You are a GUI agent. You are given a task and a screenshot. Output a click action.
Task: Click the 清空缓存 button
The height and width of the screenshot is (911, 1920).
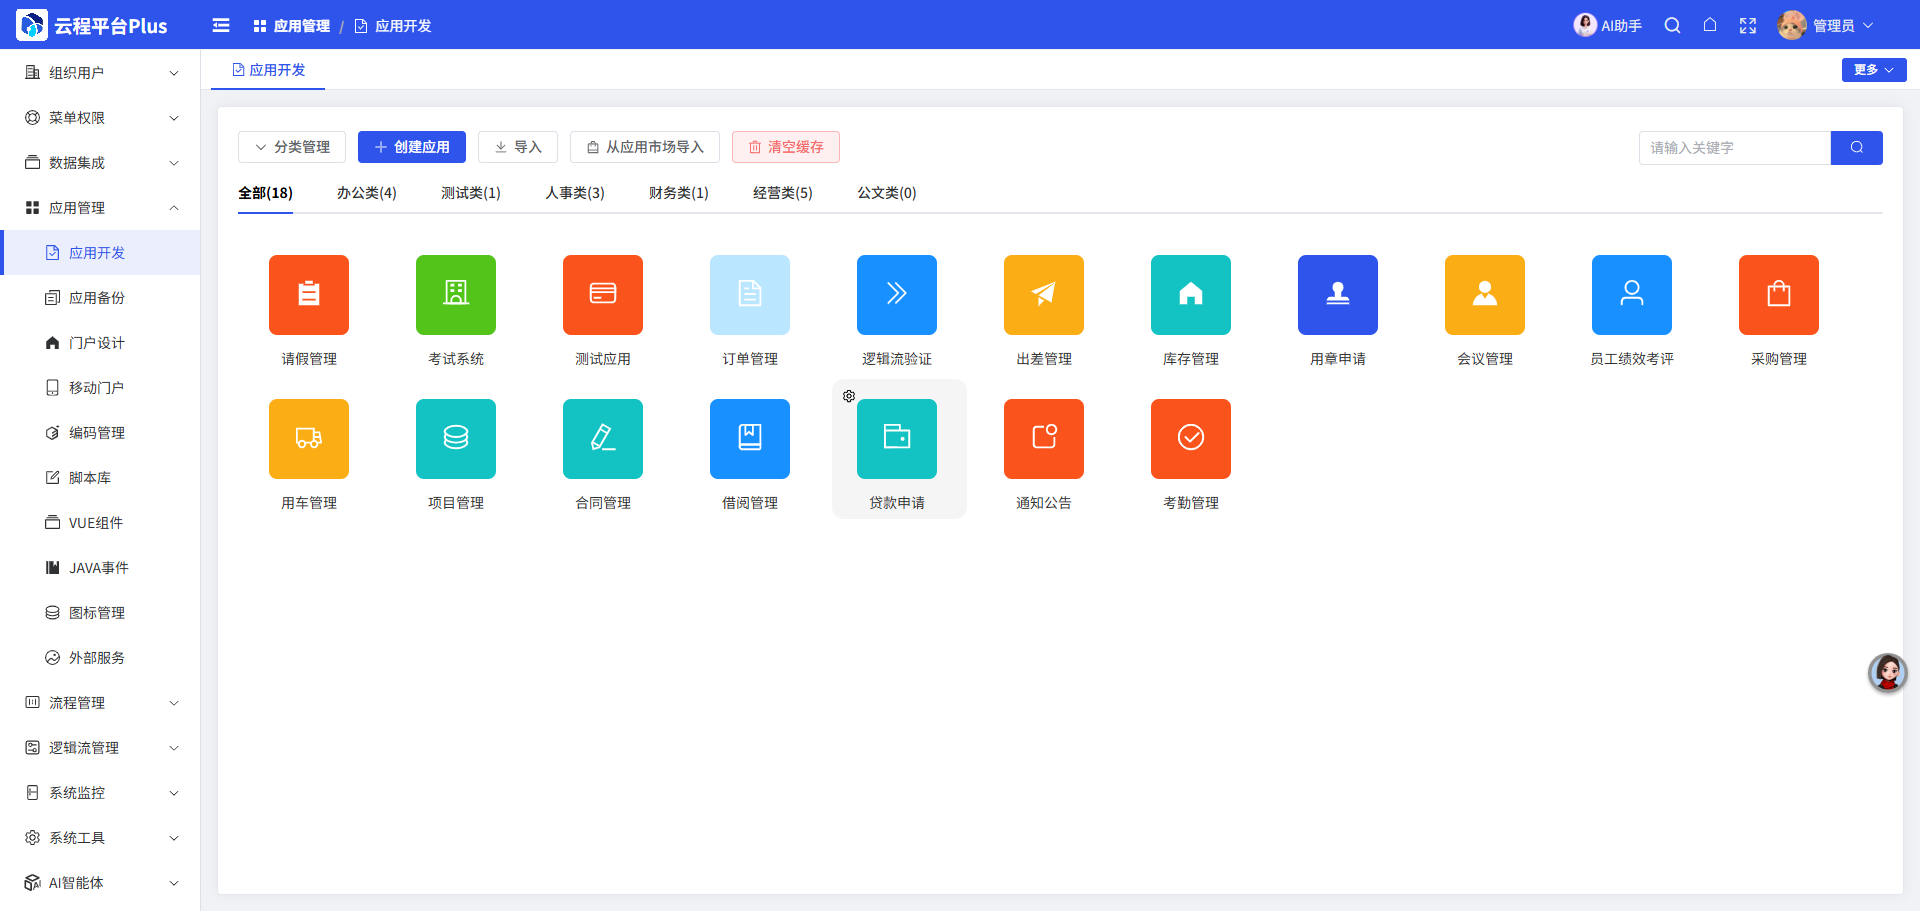(786, 147)
